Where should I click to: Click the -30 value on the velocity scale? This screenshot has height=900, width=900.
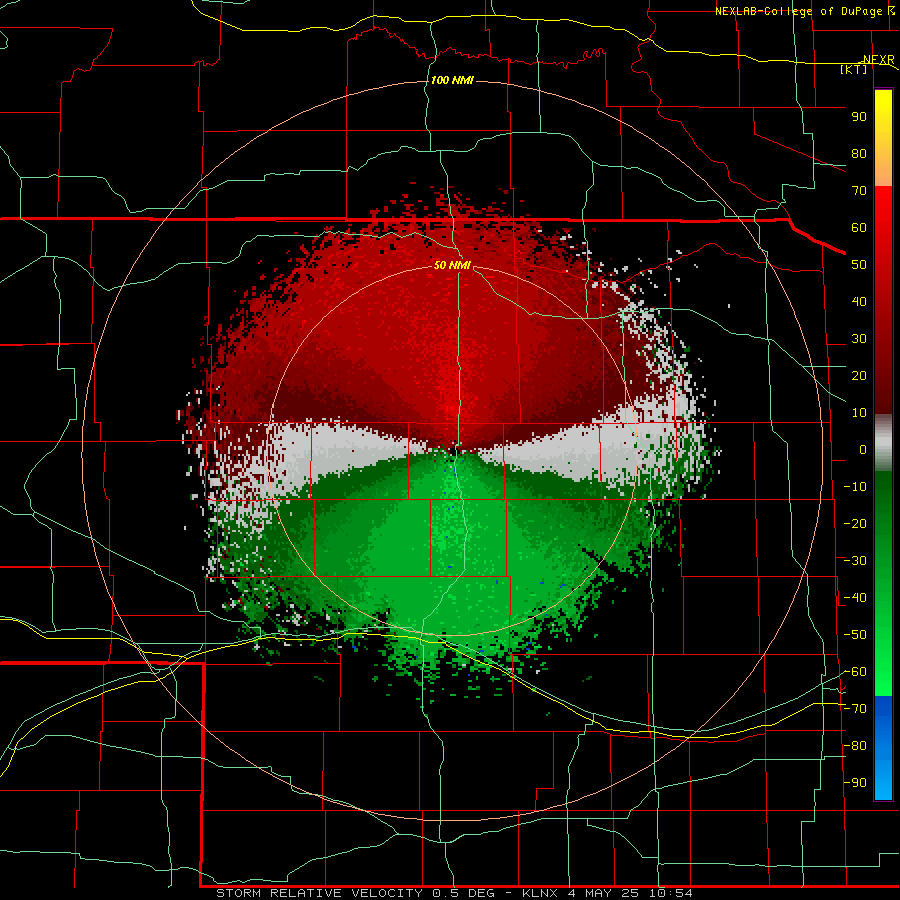pyautogui.click(x=855, y=561)
